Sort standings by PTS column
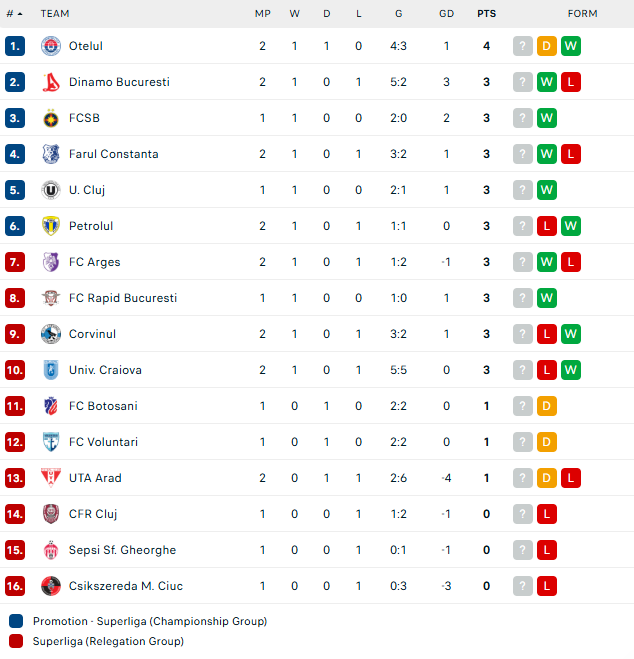634x659 pixels. pyautogui.click(x=487, y=14)
